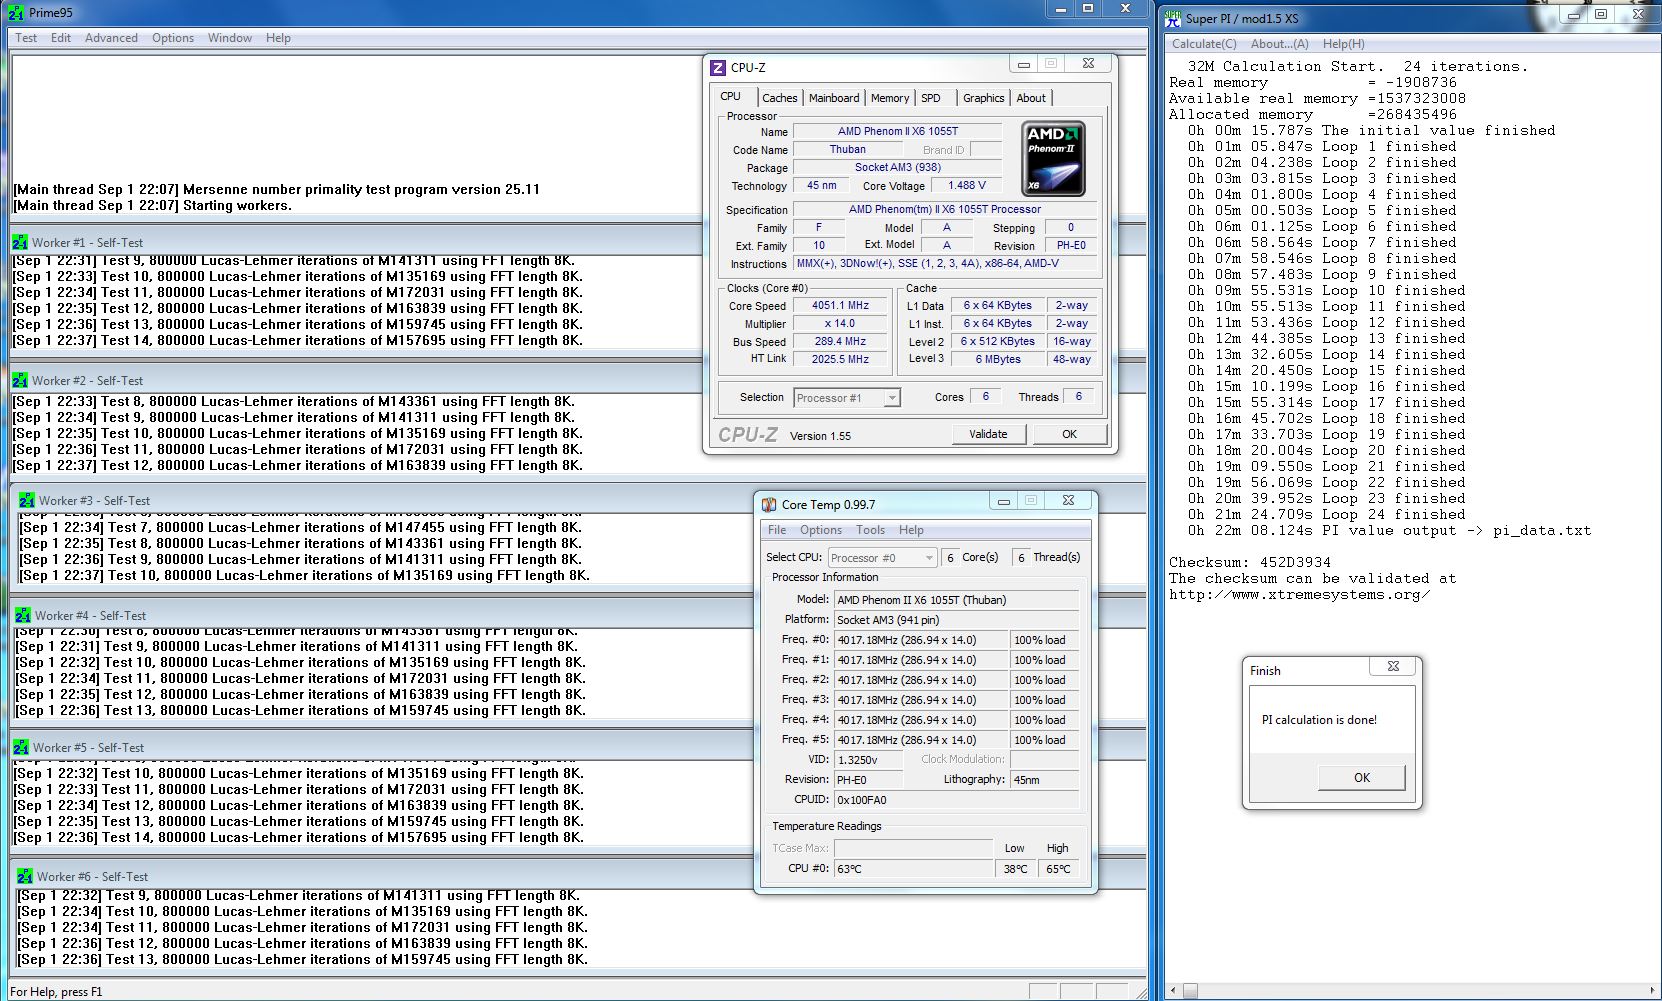Open the Options menu in Core Temp
This screenshot has width=1662, height=1001.
click(x=821, y=530)
